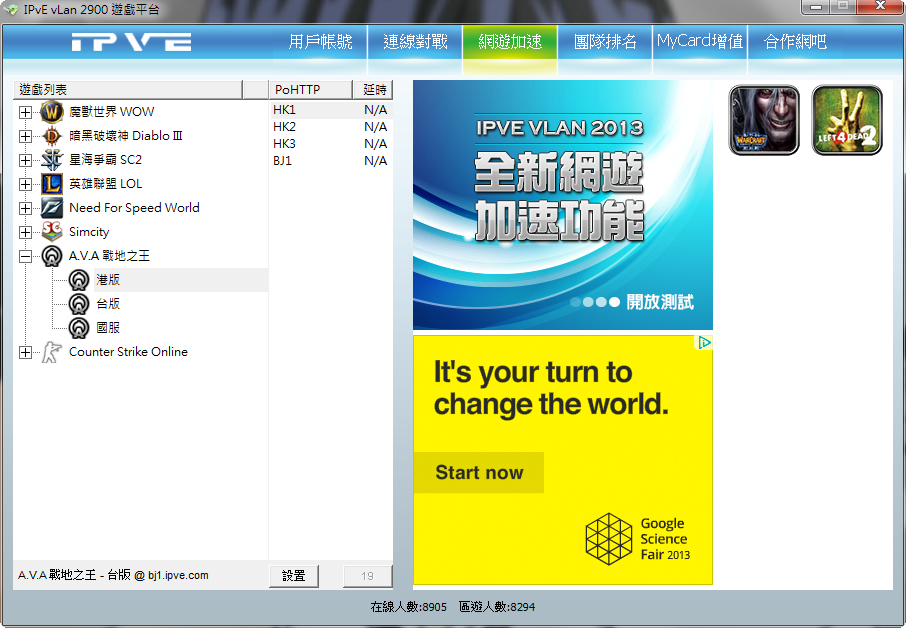Image resolution: width=906 pixels, height=628 pixels.
Task: Switch to the 連線對戰 tab
Action: click(415, 42)
